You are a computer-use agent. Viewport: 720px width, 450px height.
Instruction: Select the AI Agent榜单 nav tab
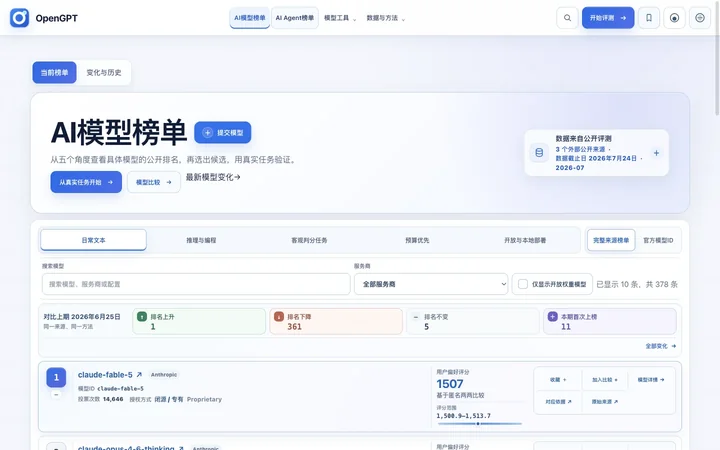(295, 18)
